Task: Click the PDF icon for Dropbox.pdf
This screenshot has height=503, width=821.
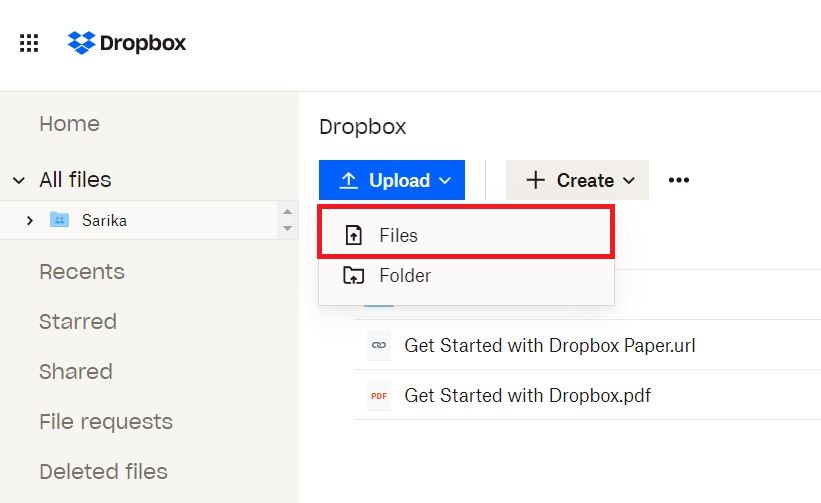Action: pyautogui.click(x=379, y=396)
